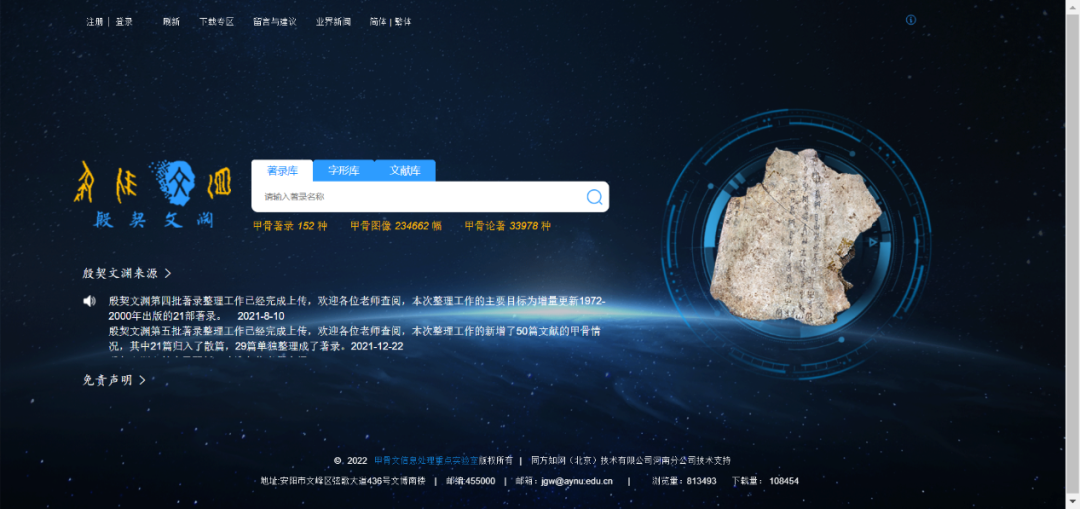
Task: Click 刷新 in the top menu
Action: tap(171, 22)
